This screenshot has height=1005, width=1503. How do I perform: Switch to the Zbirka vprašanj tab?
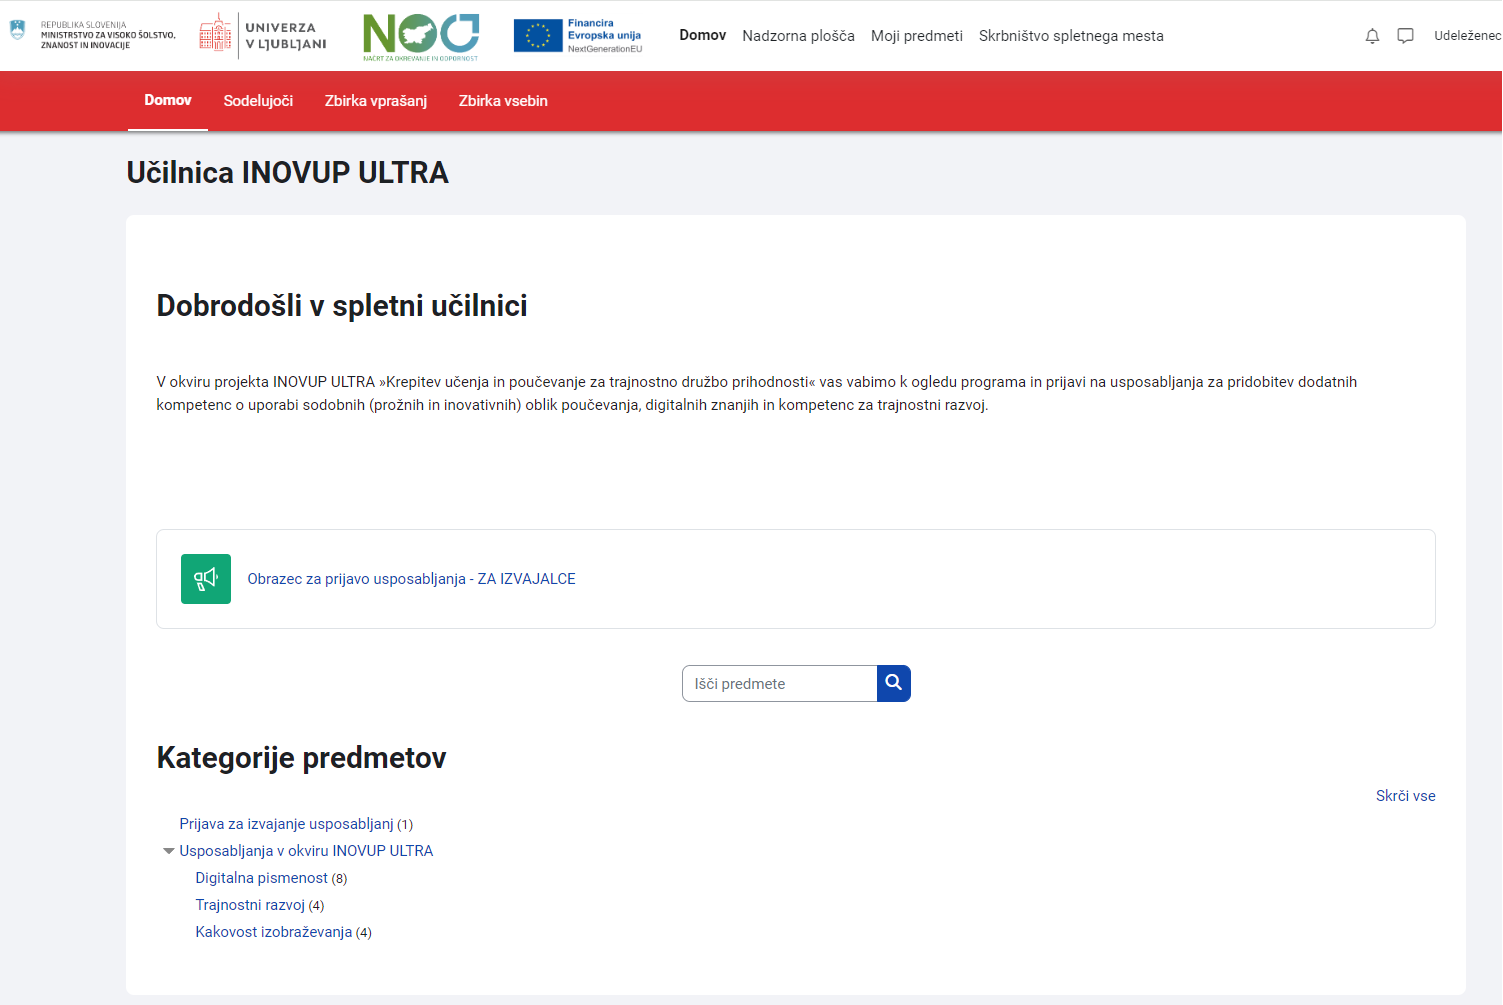click(375, 101)
